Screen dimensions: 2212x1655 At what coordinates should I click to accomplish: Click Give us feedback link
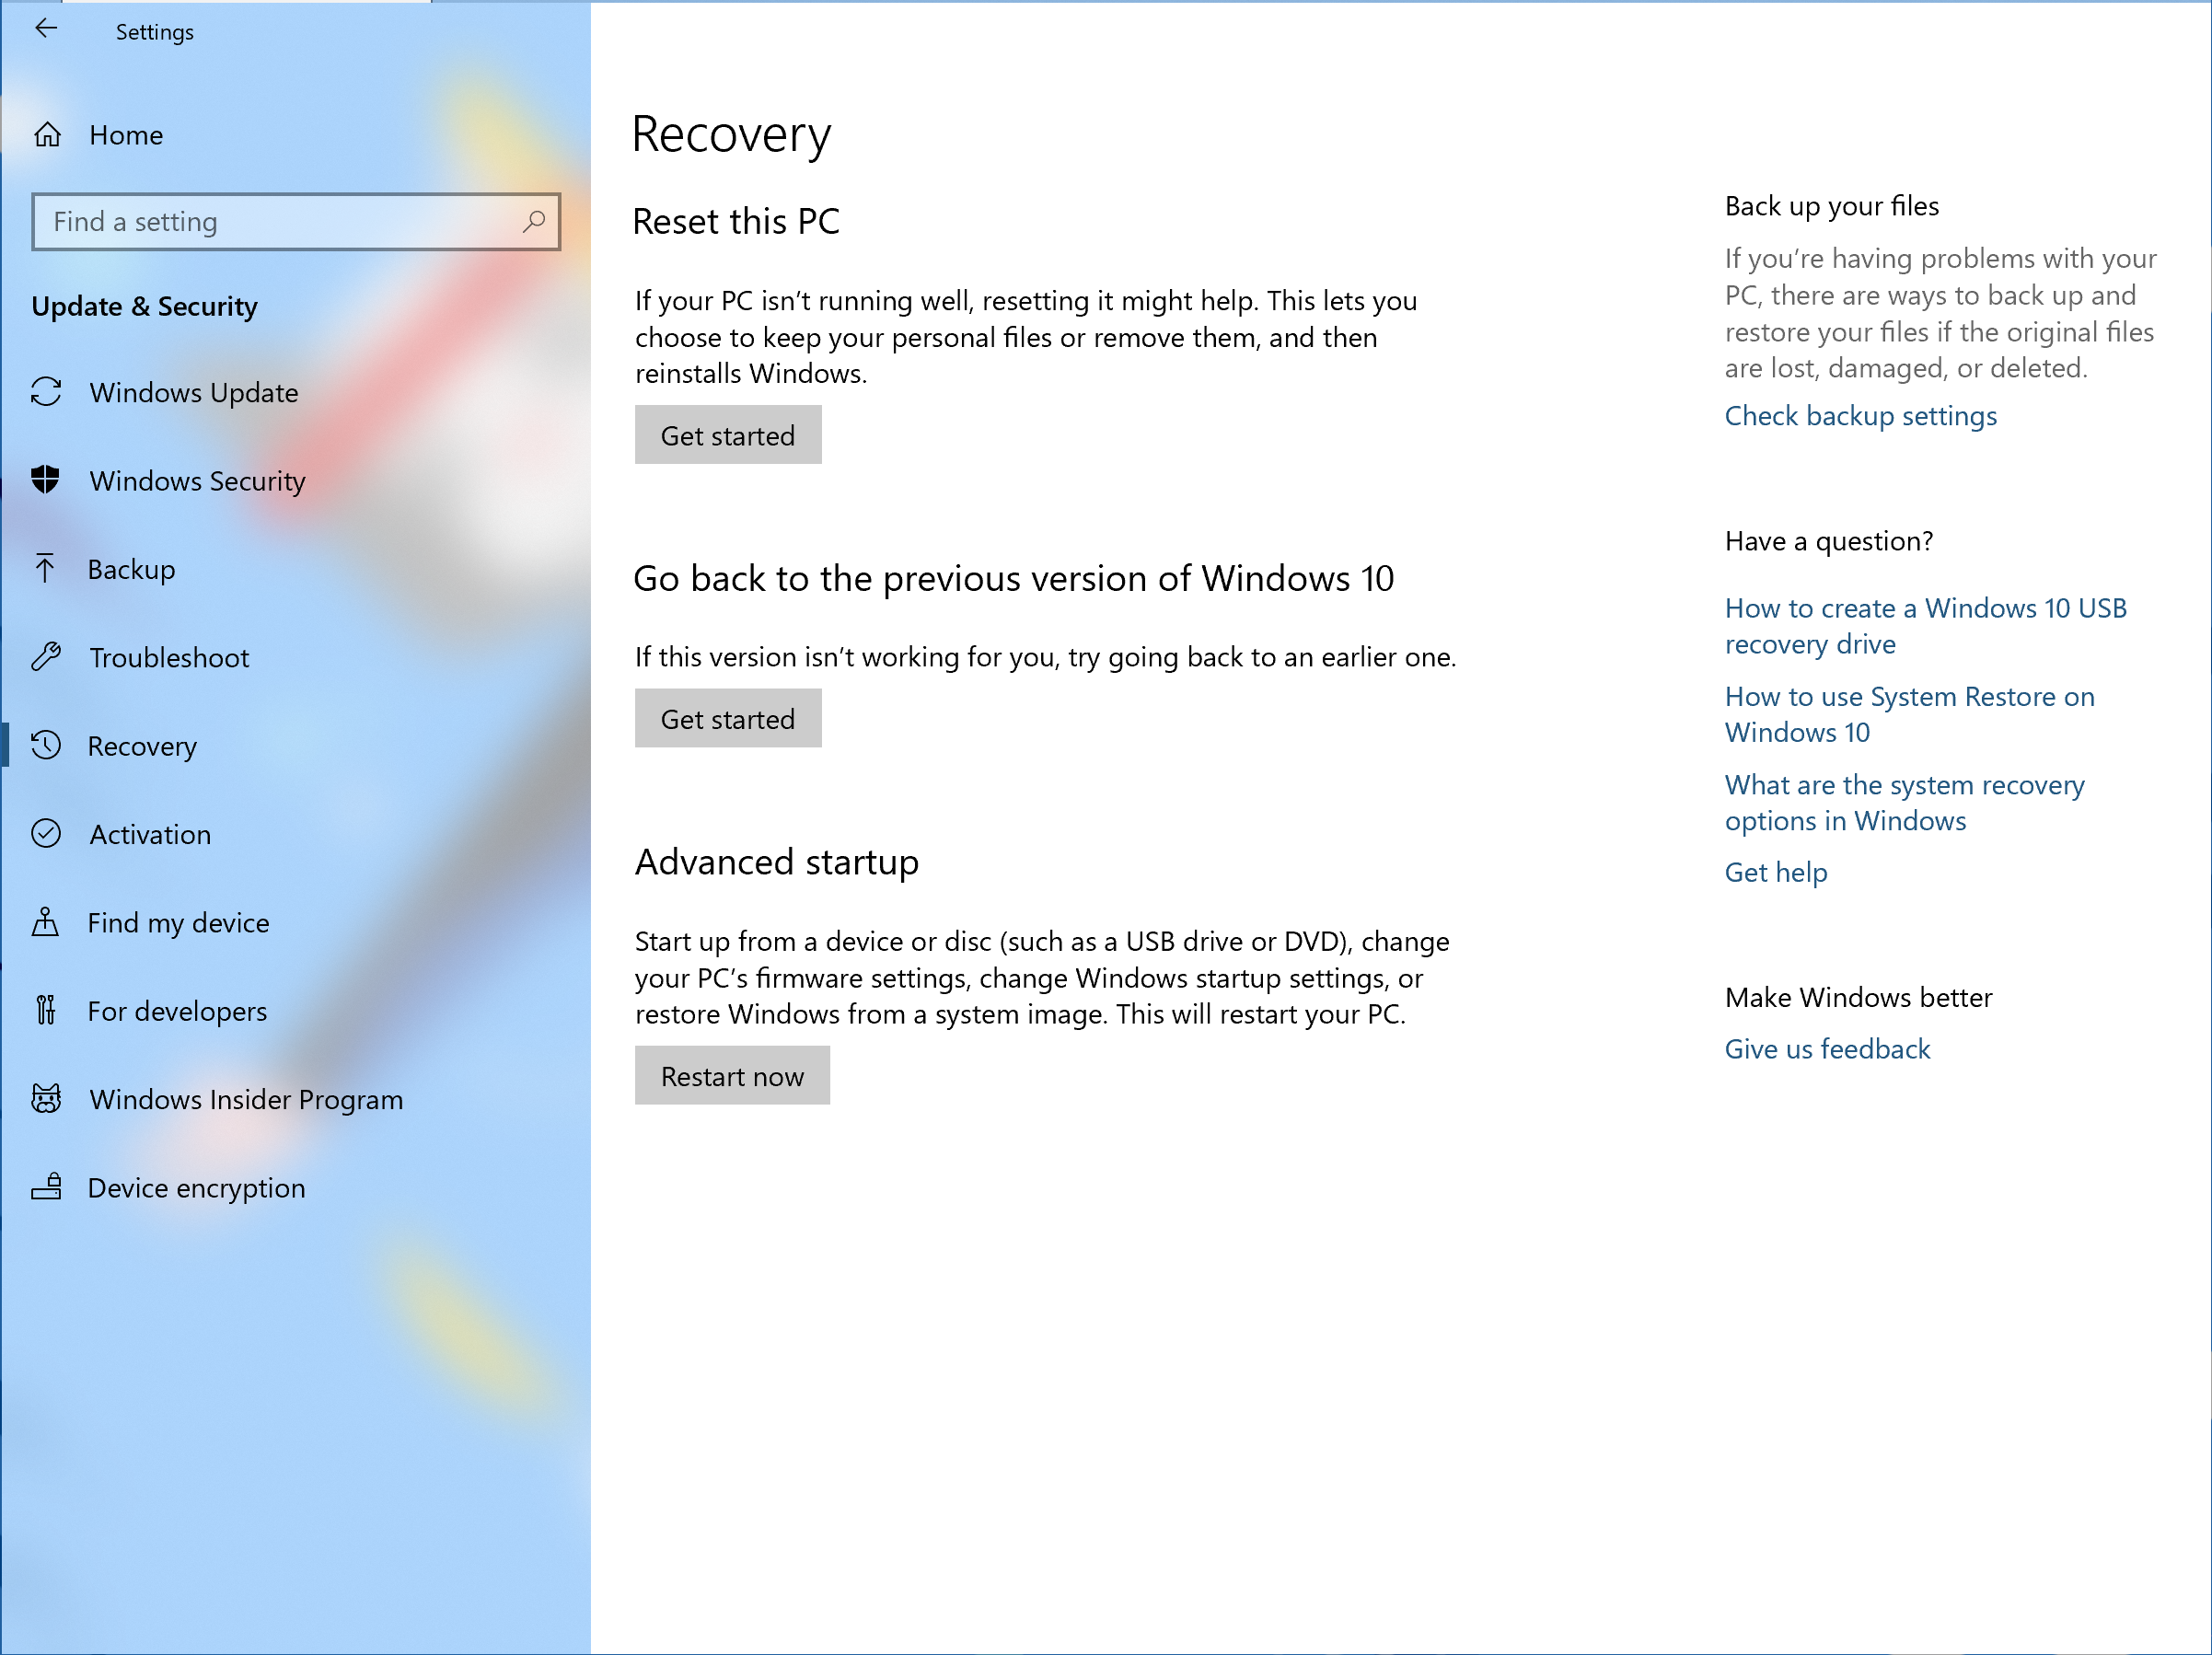tap(1826, 1048)
